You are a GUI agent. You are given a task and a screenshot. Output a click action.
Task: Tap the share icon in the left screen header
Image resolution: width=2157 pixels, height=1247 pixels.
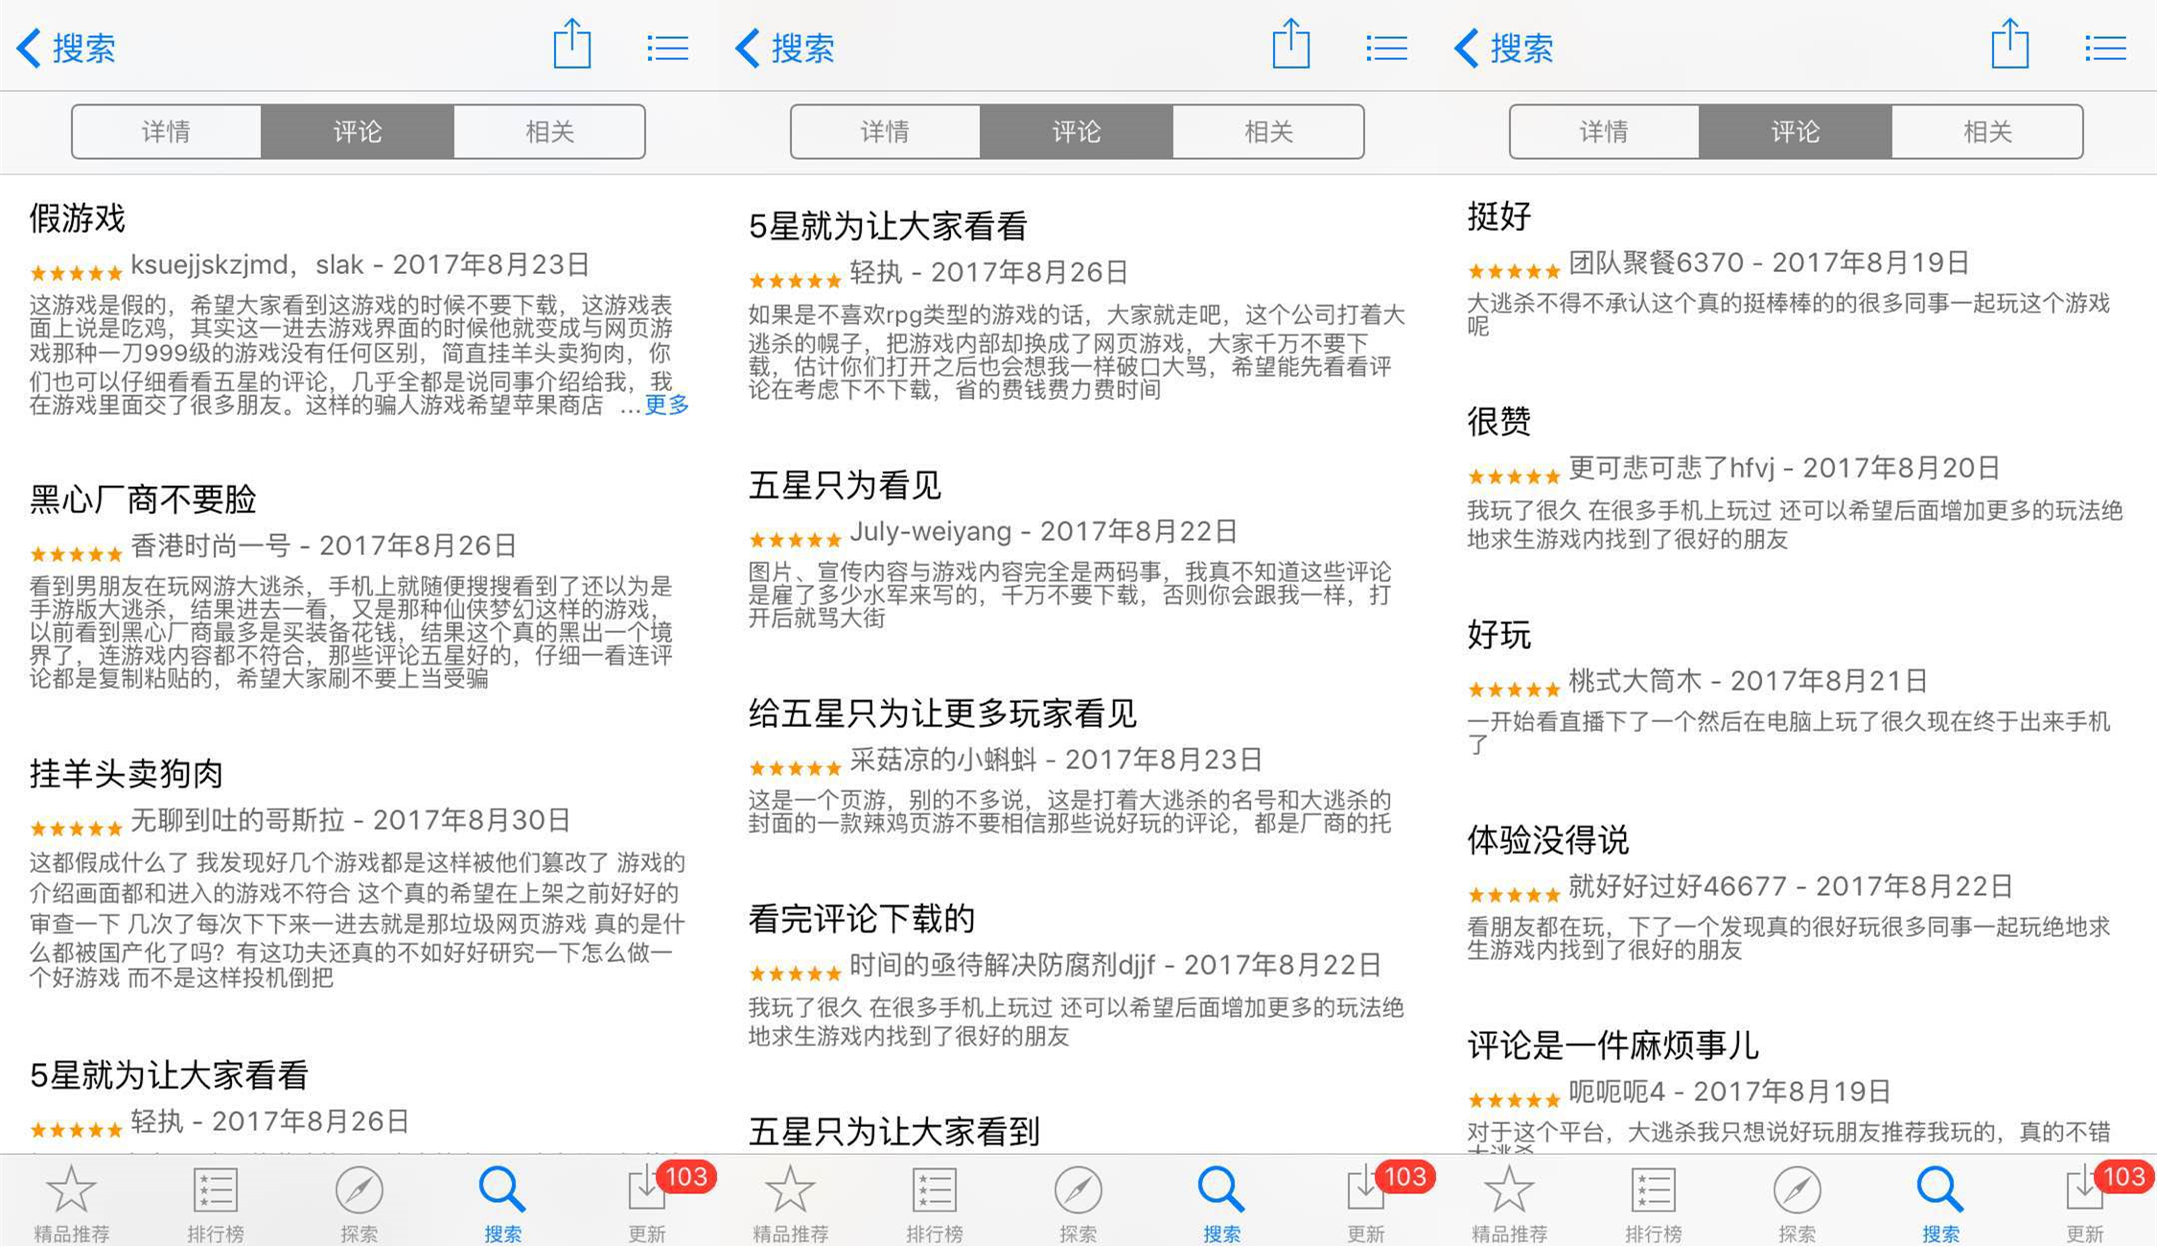(572, 45)
